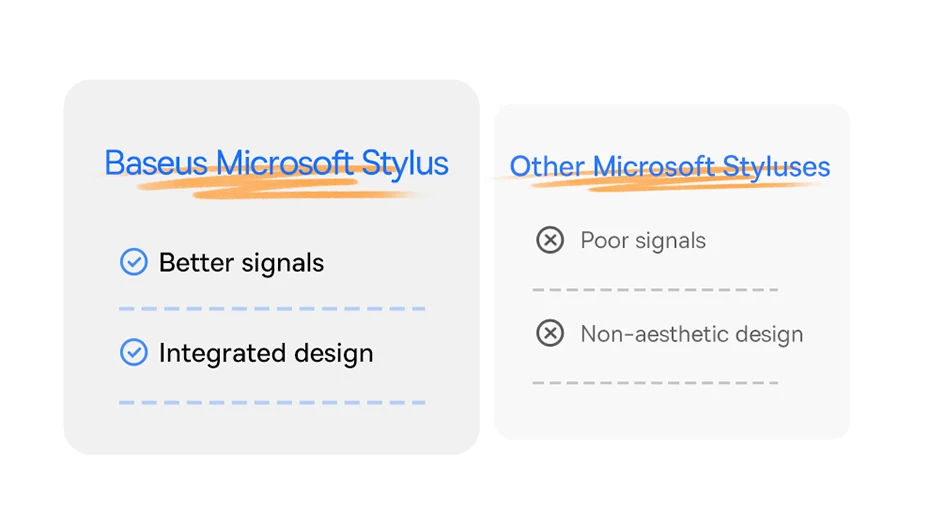Screen dimensions: 930x521
Task: Click the word Other in the right heading
Action: 547,166
